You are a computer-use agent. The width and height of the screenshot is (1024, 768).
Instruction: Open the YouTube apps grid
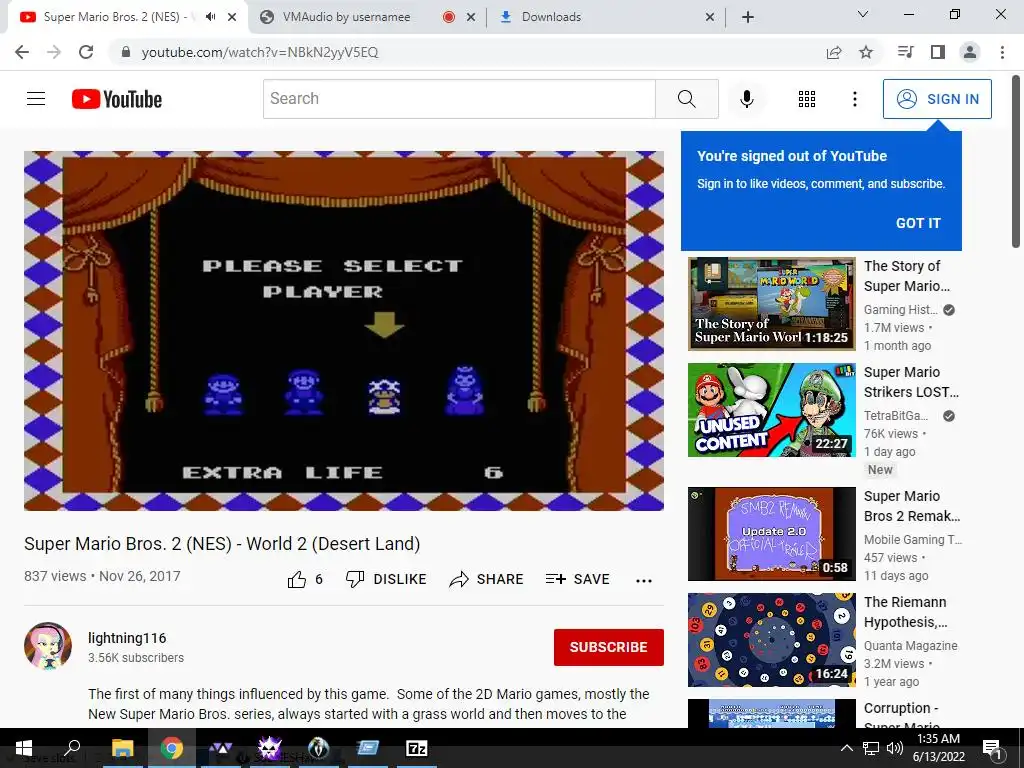(807, 99)
